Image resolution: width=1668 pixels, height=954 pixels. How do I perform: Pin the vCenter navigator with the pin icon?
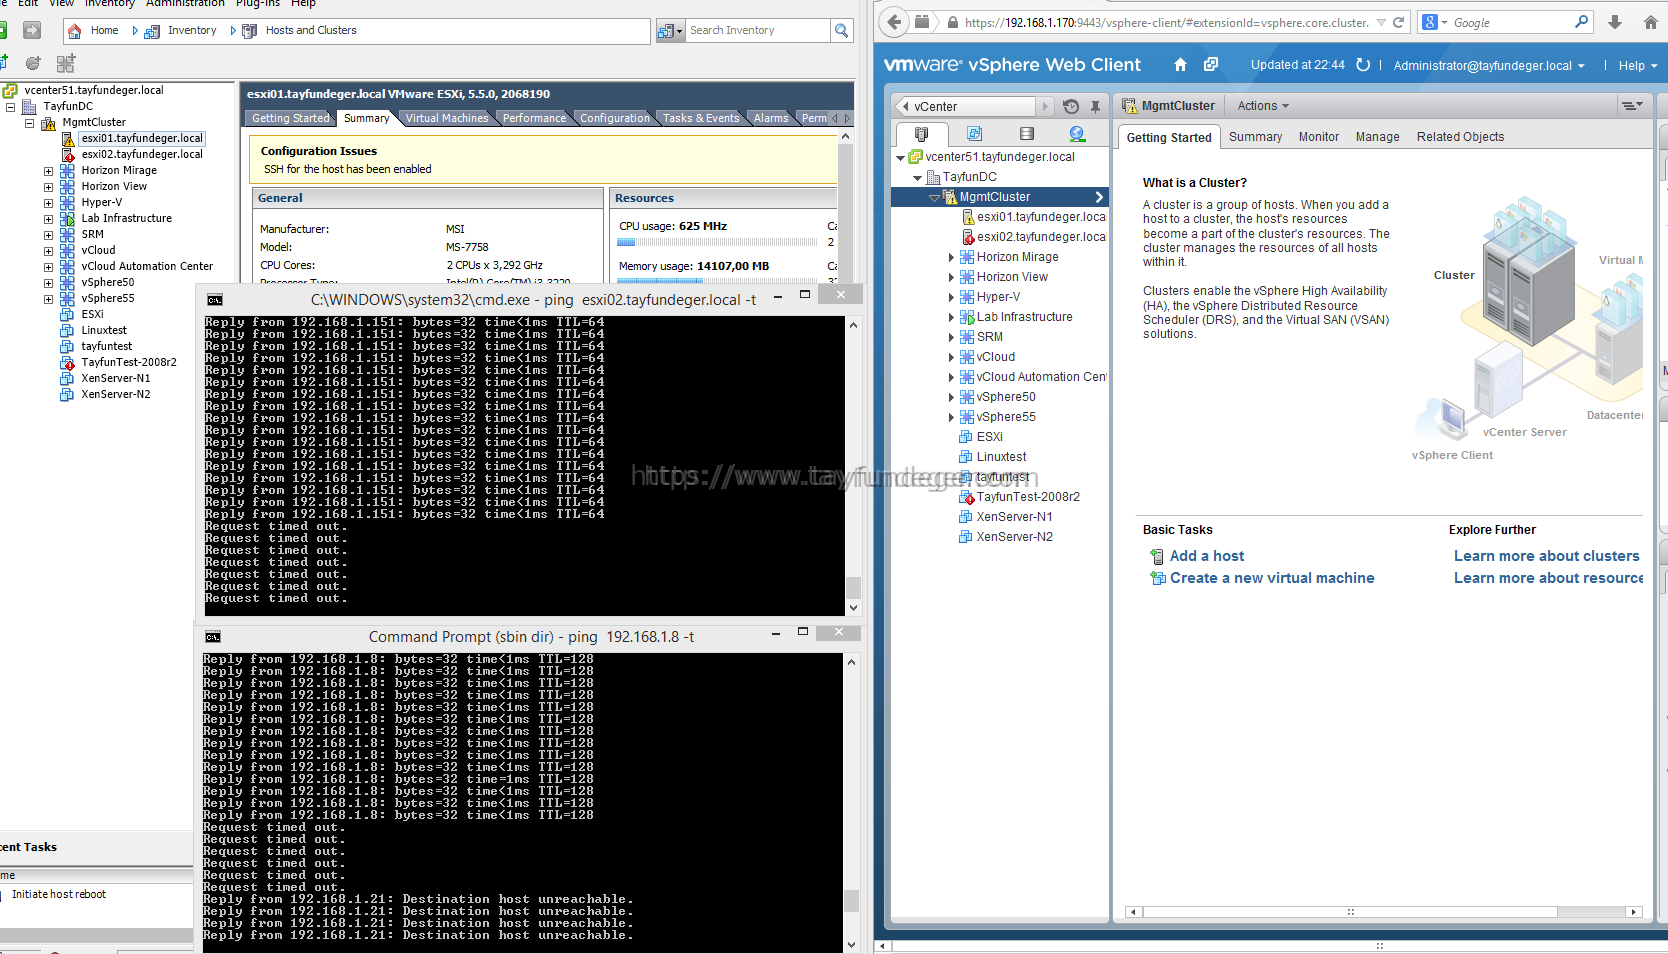1095,106
